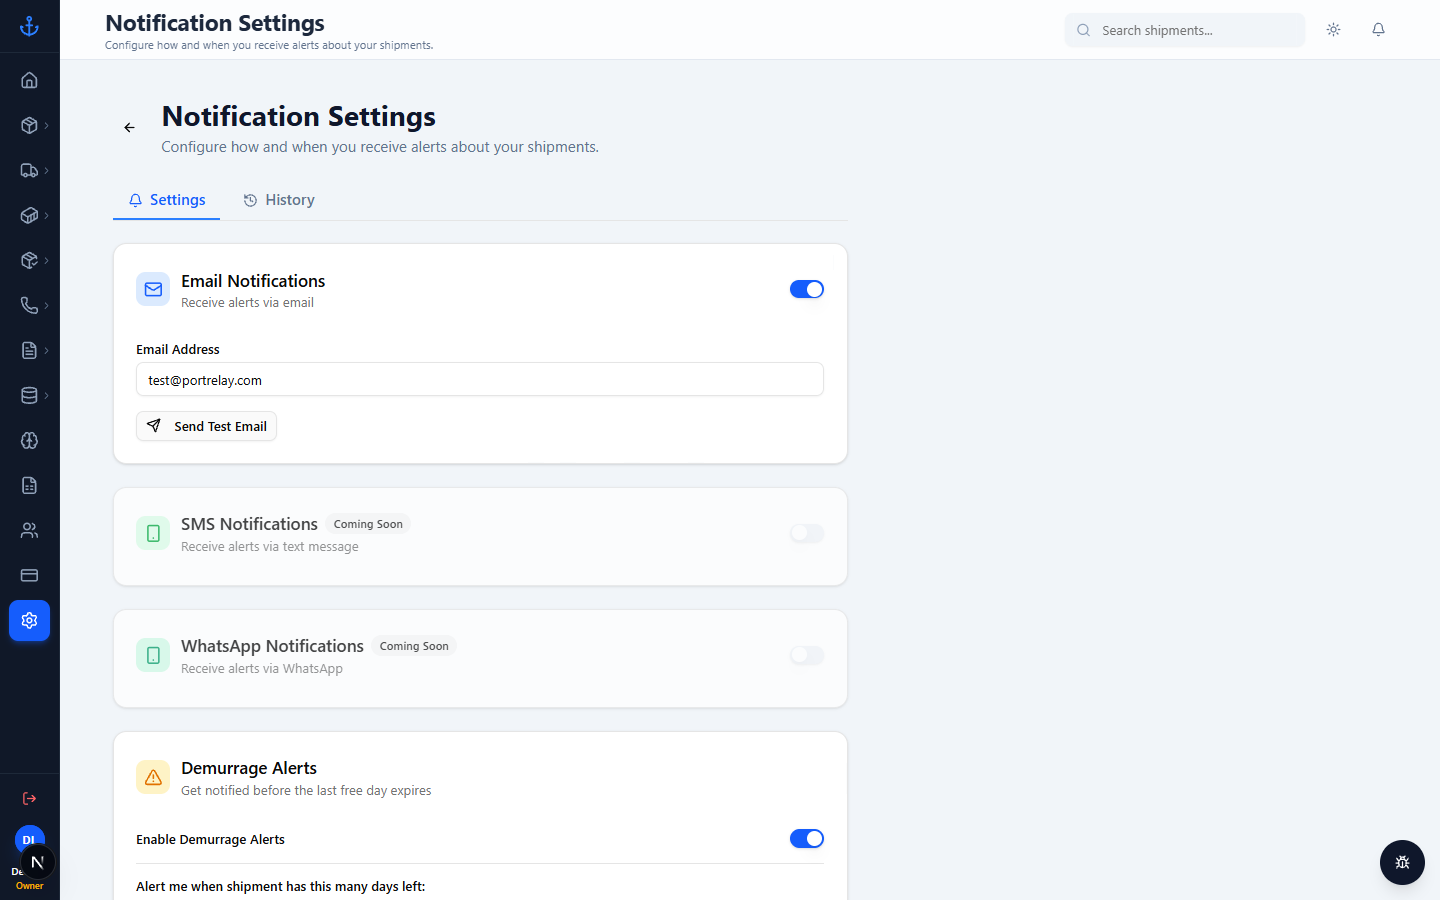Open the document icon with chevron in the sidebar
Image resolution: width=1440 pixels, height=900 pixels.
(x=29, y=350)
